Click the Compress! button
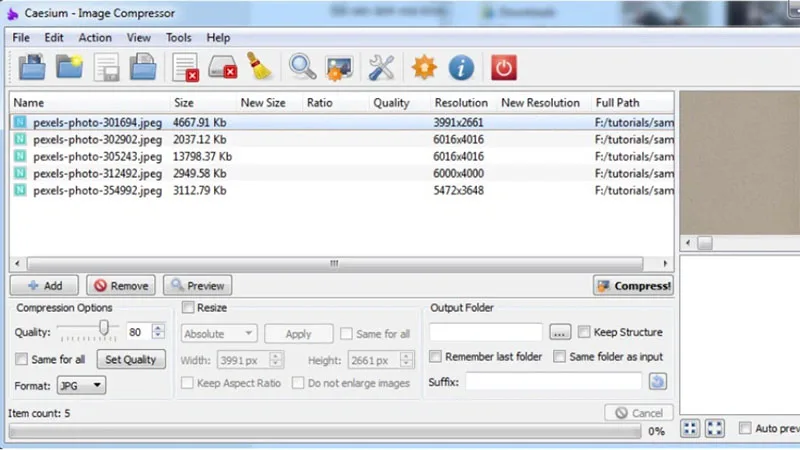This screenshot has height=450, width=800. coord(633,285)
